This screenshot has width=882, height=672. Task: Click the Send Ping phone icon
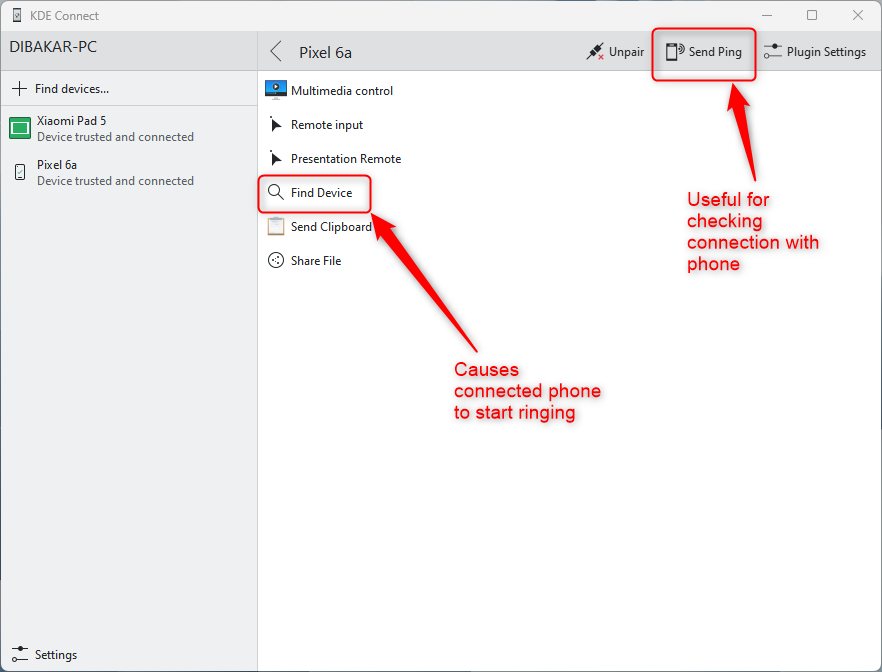pyautogui.click(x=674, y=52)
